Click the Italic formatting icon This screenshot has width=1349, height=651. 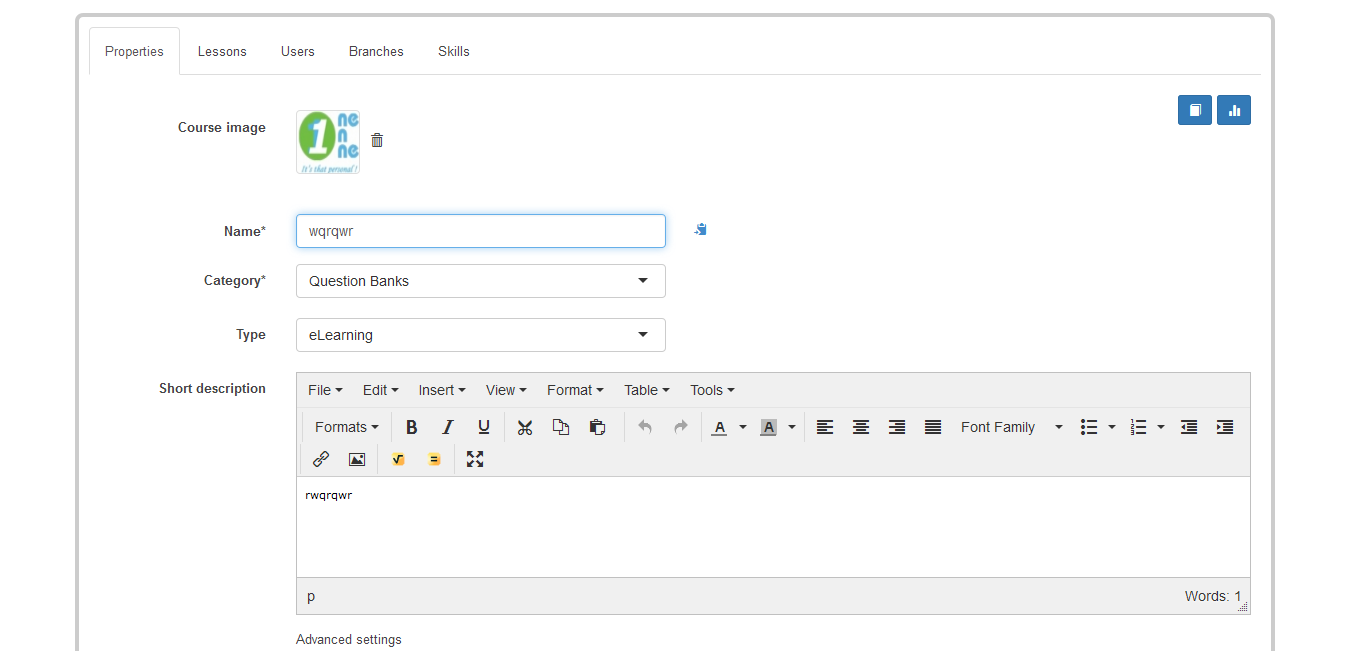coord(448,427)
